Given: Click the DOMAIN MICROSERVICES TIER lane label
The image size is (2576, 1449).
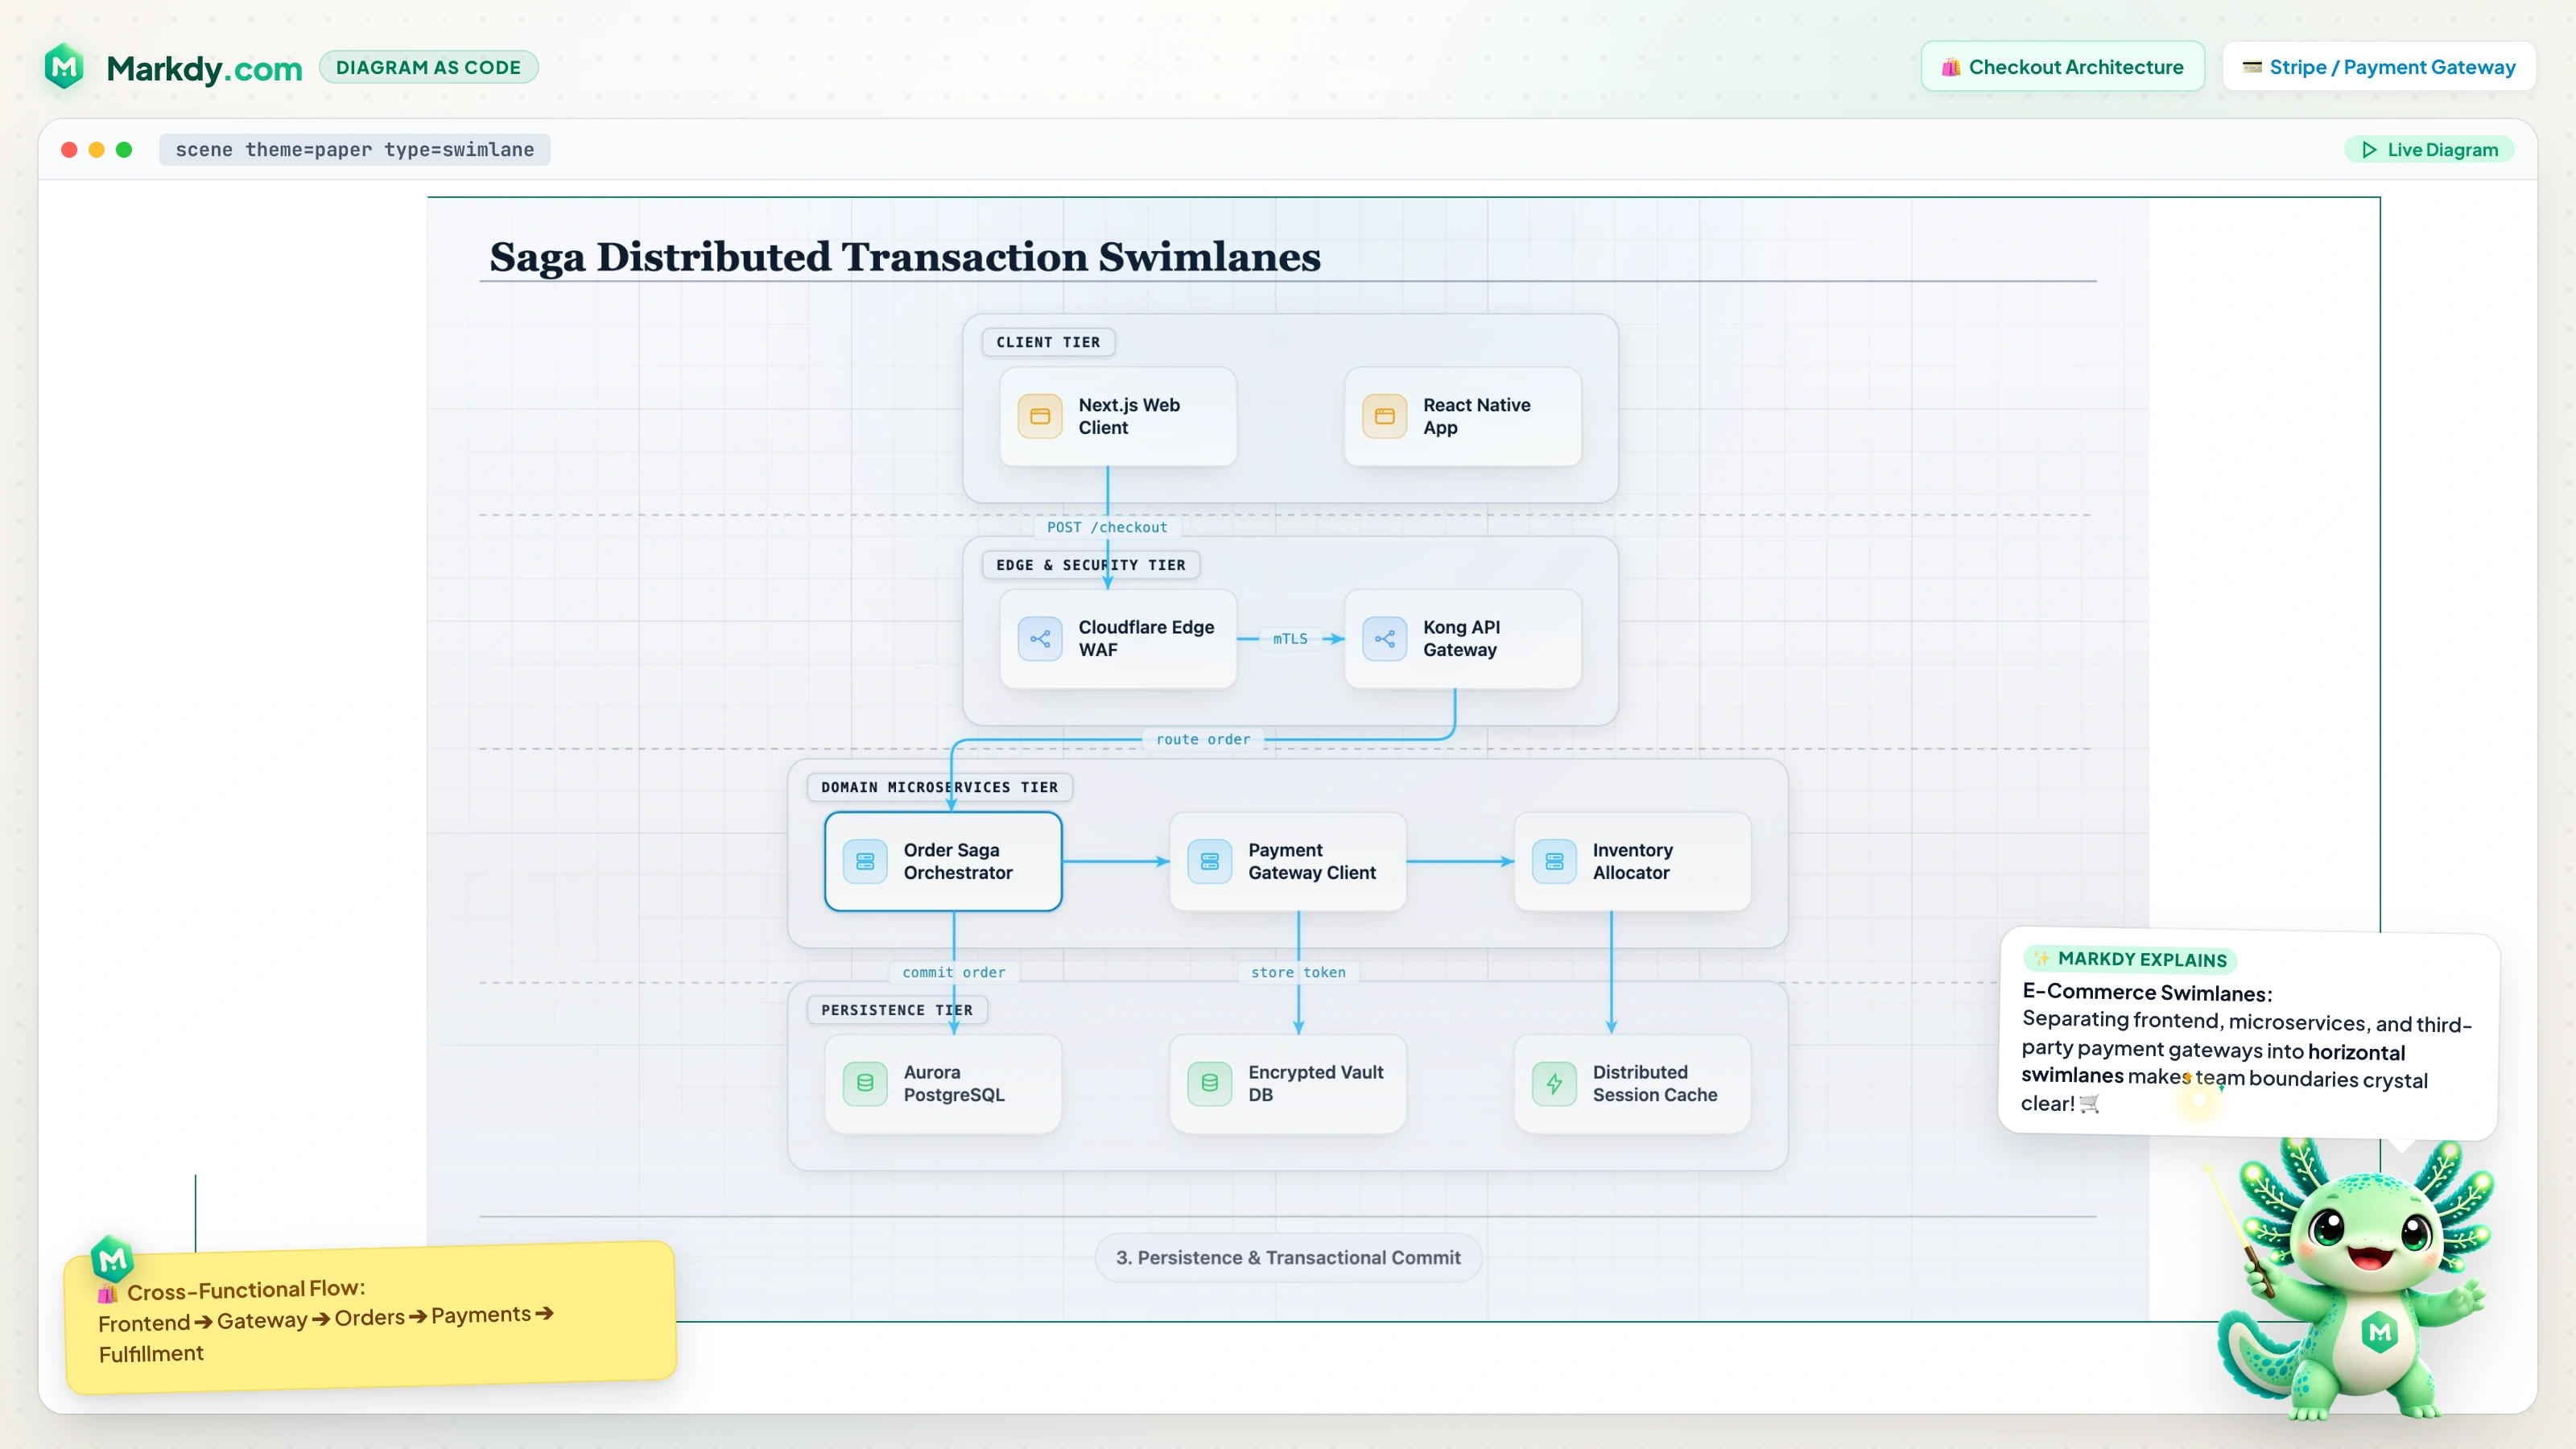Looking at the screenshot, I should tap(940, 787).
